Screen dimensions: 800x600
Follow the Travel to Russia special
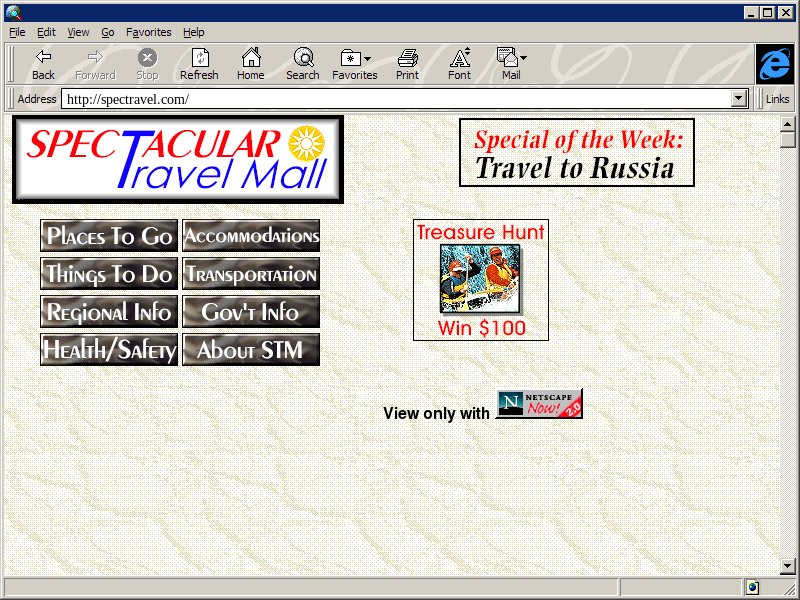point(575,154)
